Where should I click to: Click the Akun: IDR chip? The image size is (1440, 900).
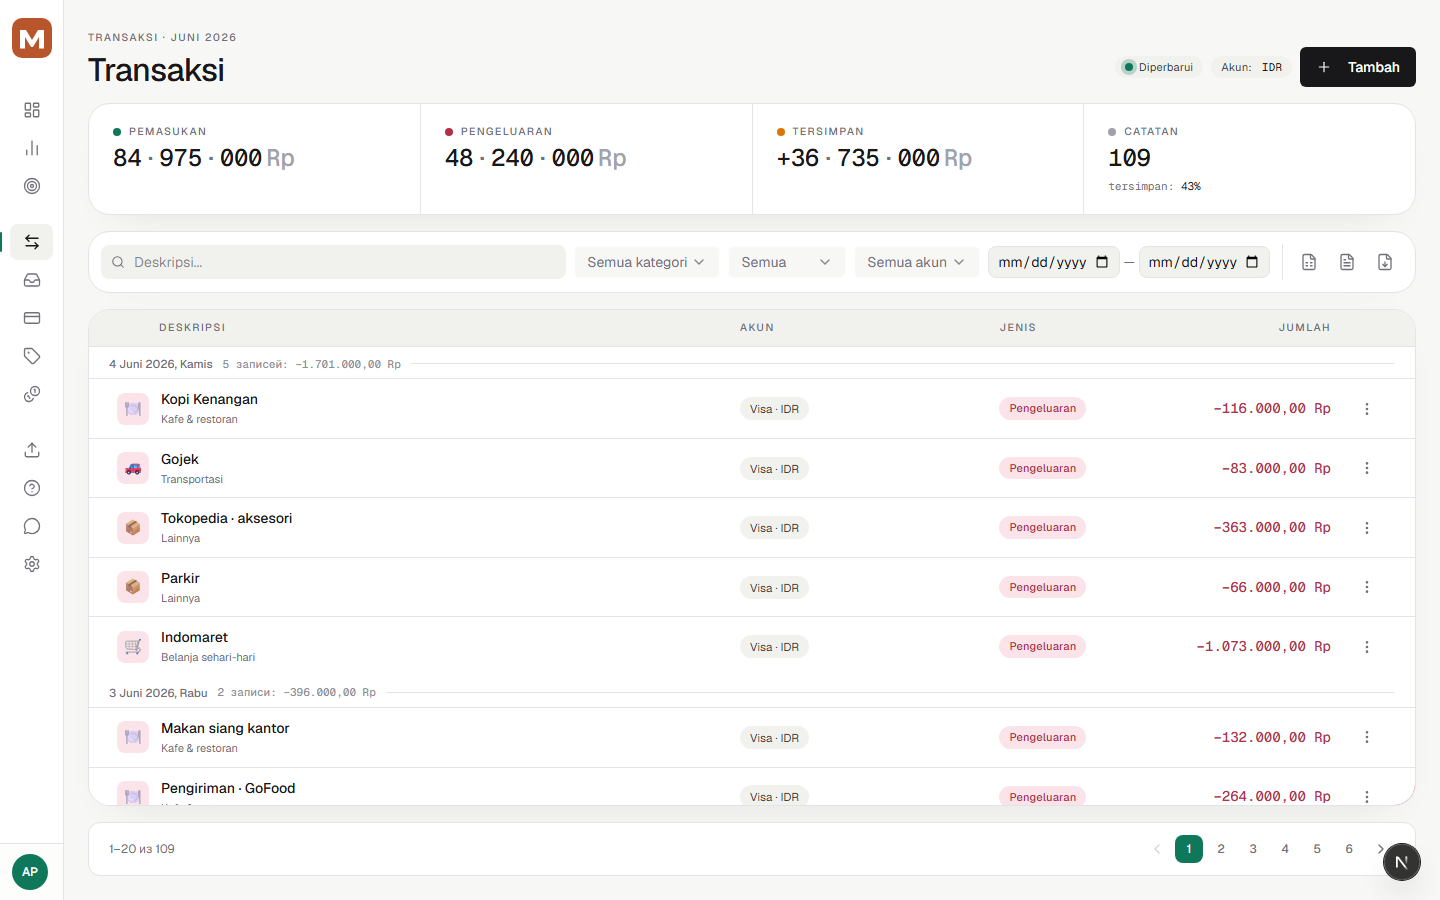pyautogui.click(x=1251, y=67)
